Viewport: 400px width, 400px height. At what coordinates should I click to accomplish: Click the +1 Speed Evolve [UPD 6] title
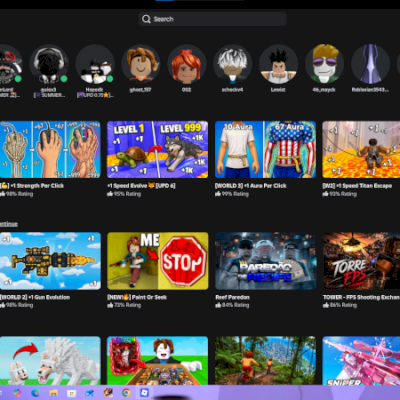click(141, 186)
